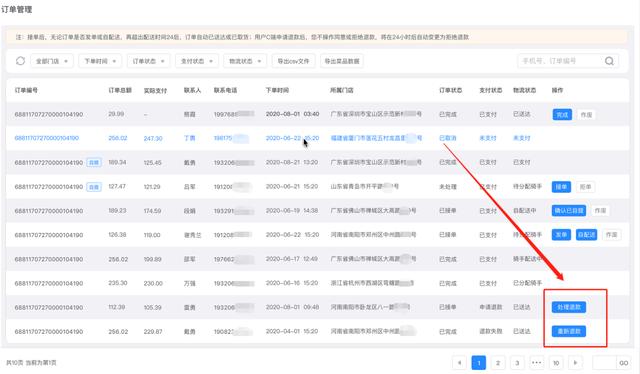Open the 下单时间 filter dropdown
This screenshot has width=640, height=374.
pos(100,61)
